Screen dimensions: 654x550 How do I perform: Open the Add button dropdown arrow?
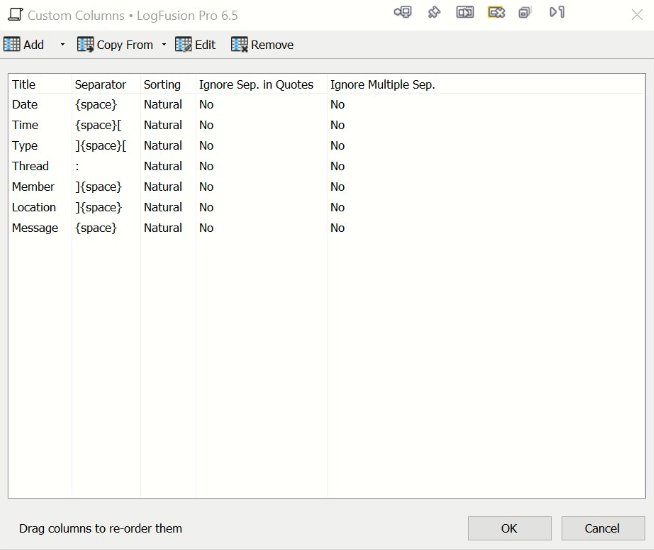coord(62,45)
